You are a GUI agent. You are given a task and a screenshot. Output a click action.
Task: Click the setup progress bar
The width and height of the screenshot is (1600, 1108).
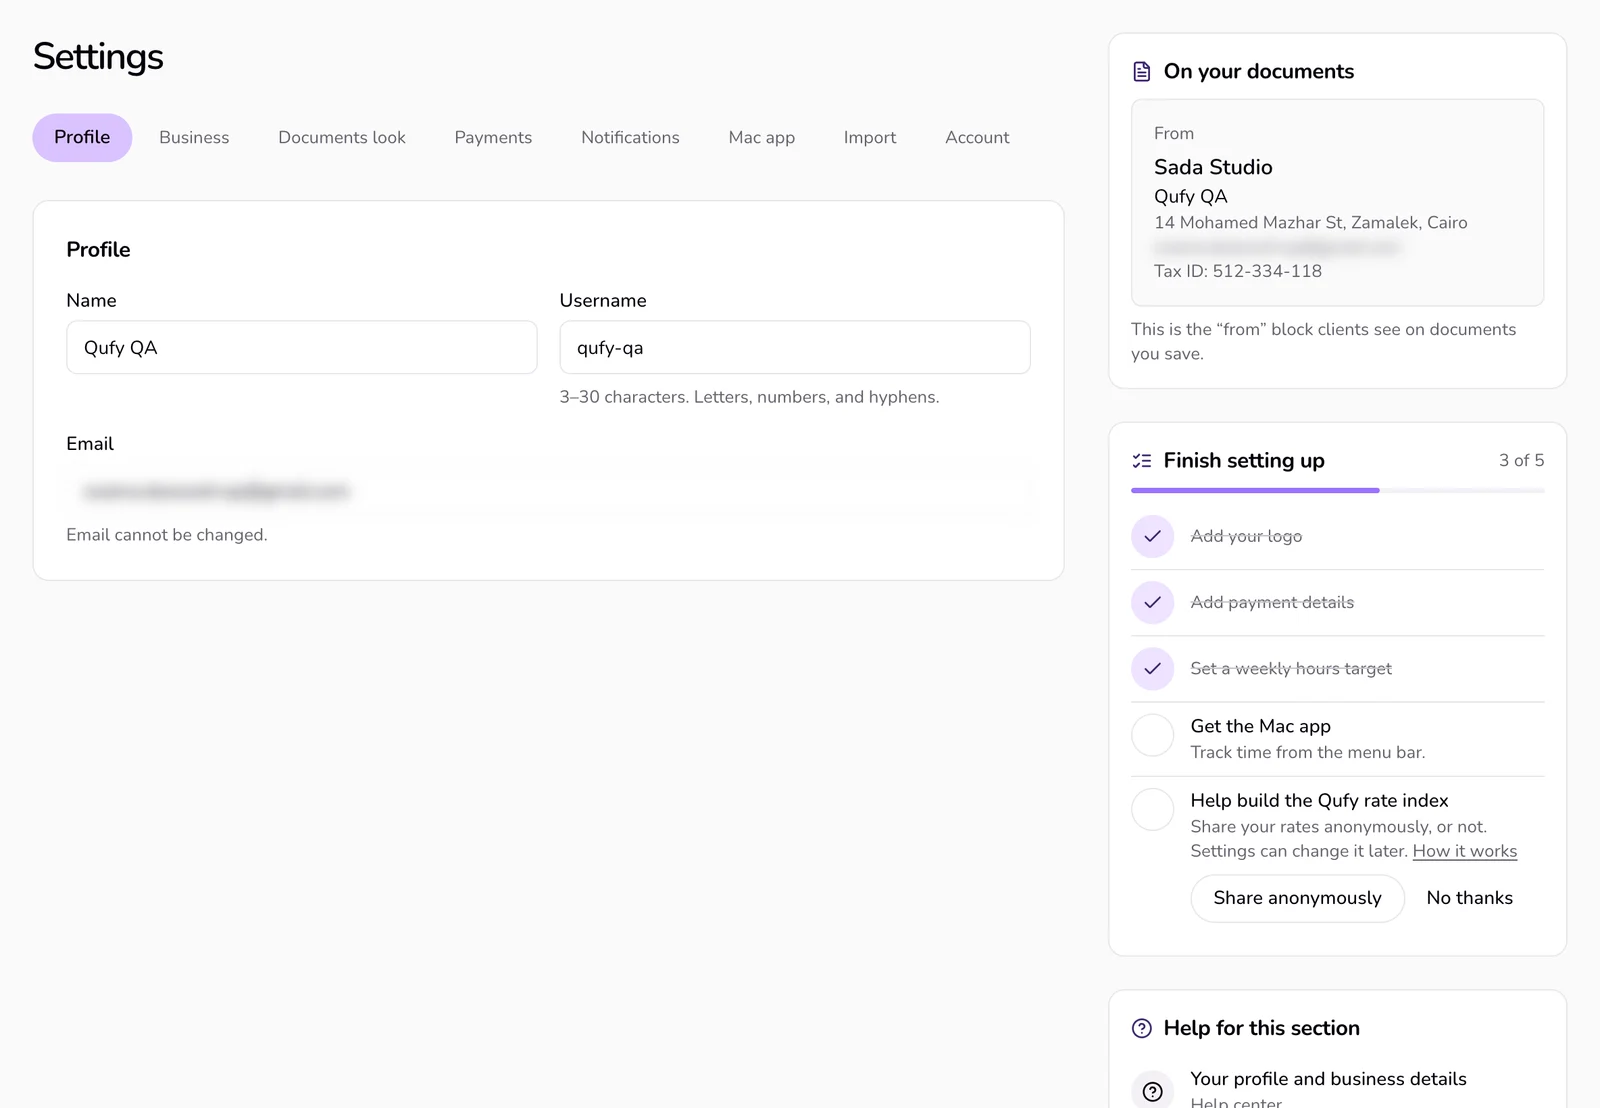coord(1337,490)
